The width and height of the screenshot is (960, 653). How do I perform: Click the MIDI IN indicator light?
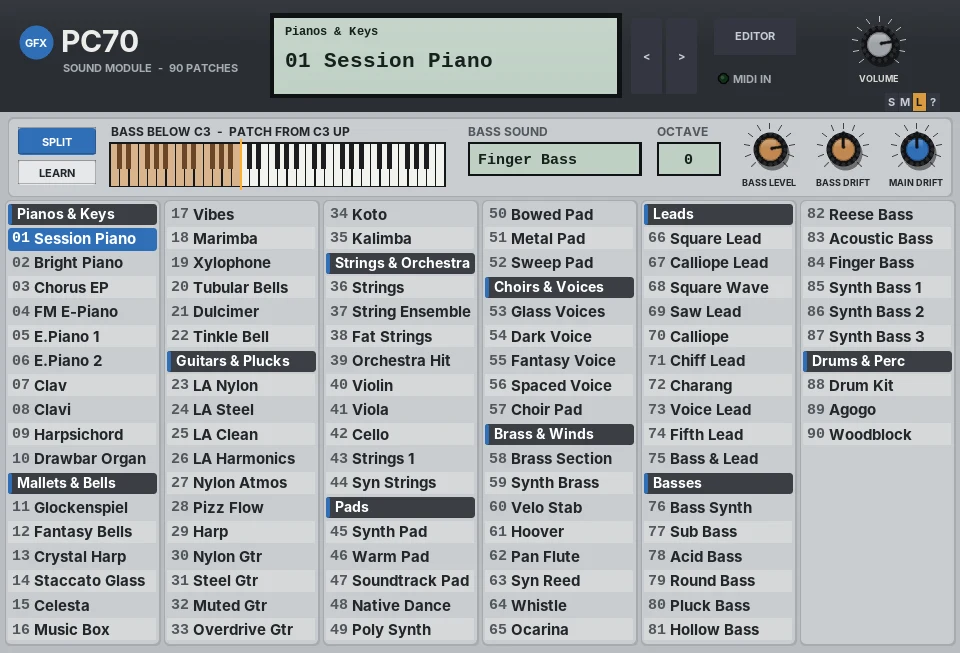(x=723, y=79)
